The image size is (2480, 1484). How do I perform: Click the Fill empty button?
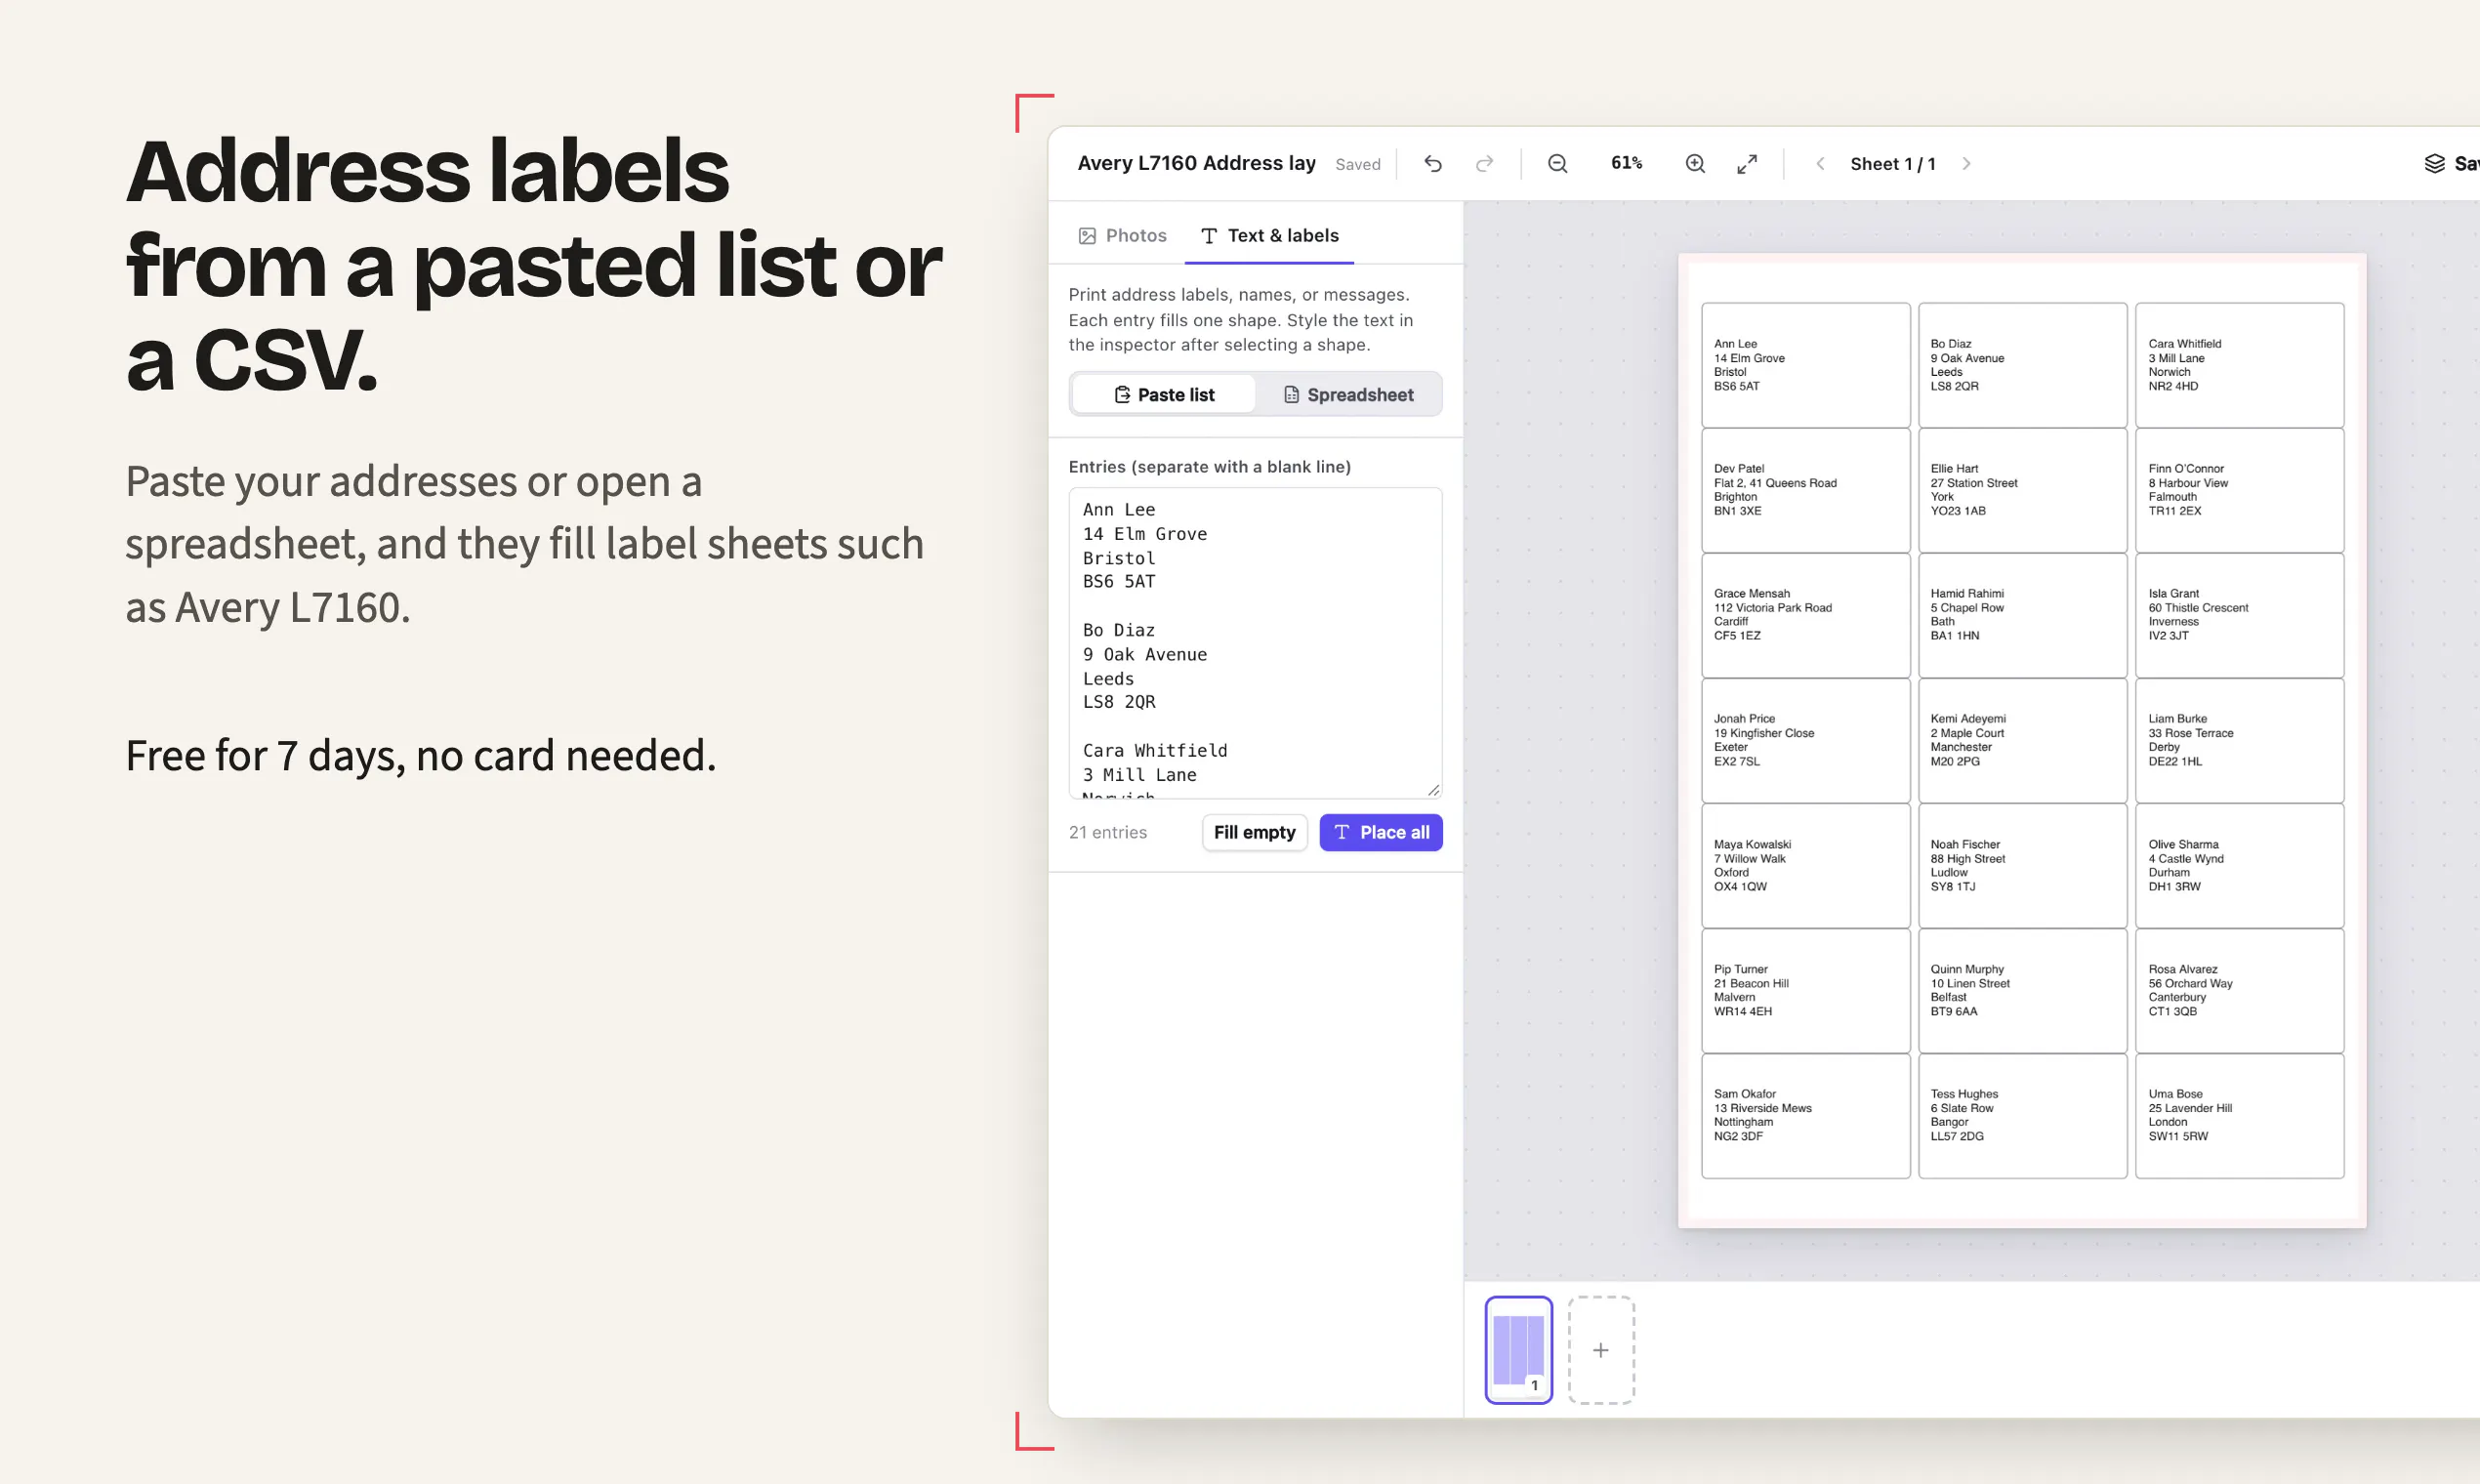click(x=1254, y=832)
